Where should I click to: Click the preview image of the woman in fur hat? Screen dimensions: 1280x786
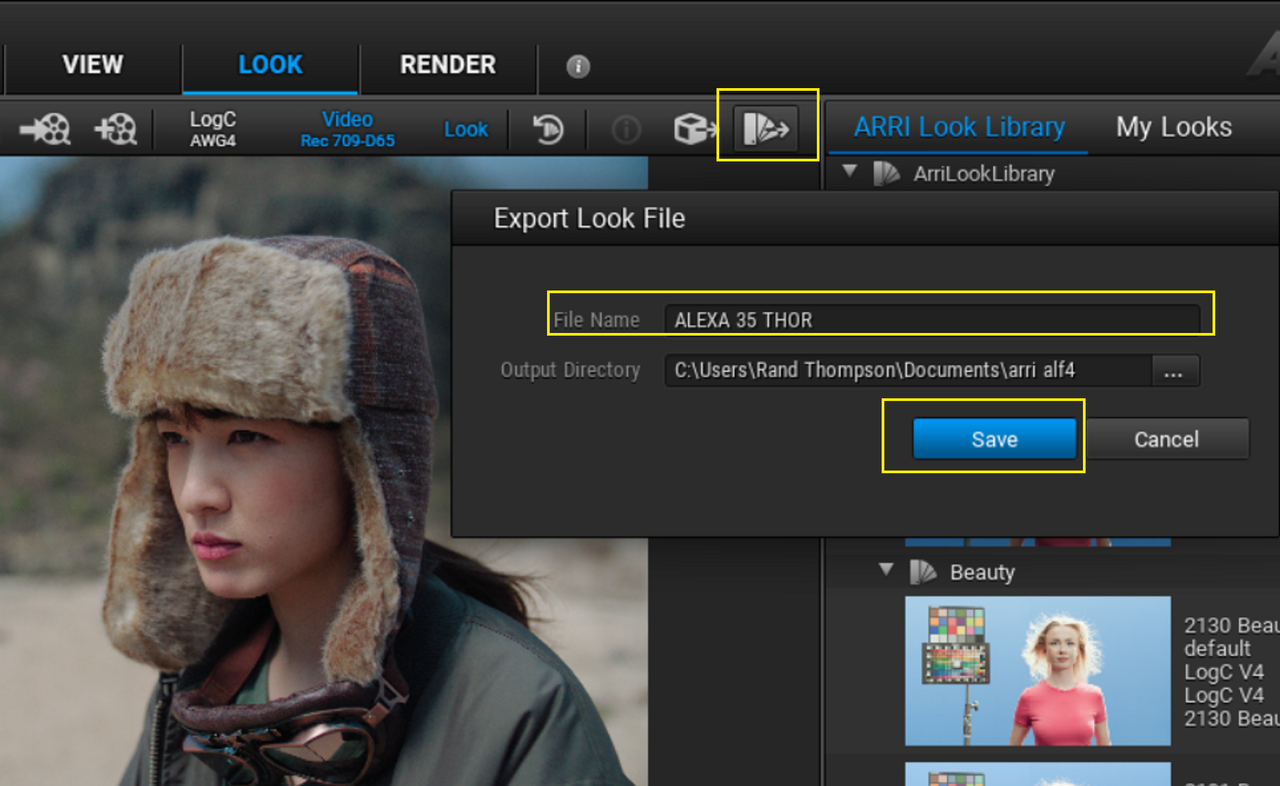pos(322,470)
